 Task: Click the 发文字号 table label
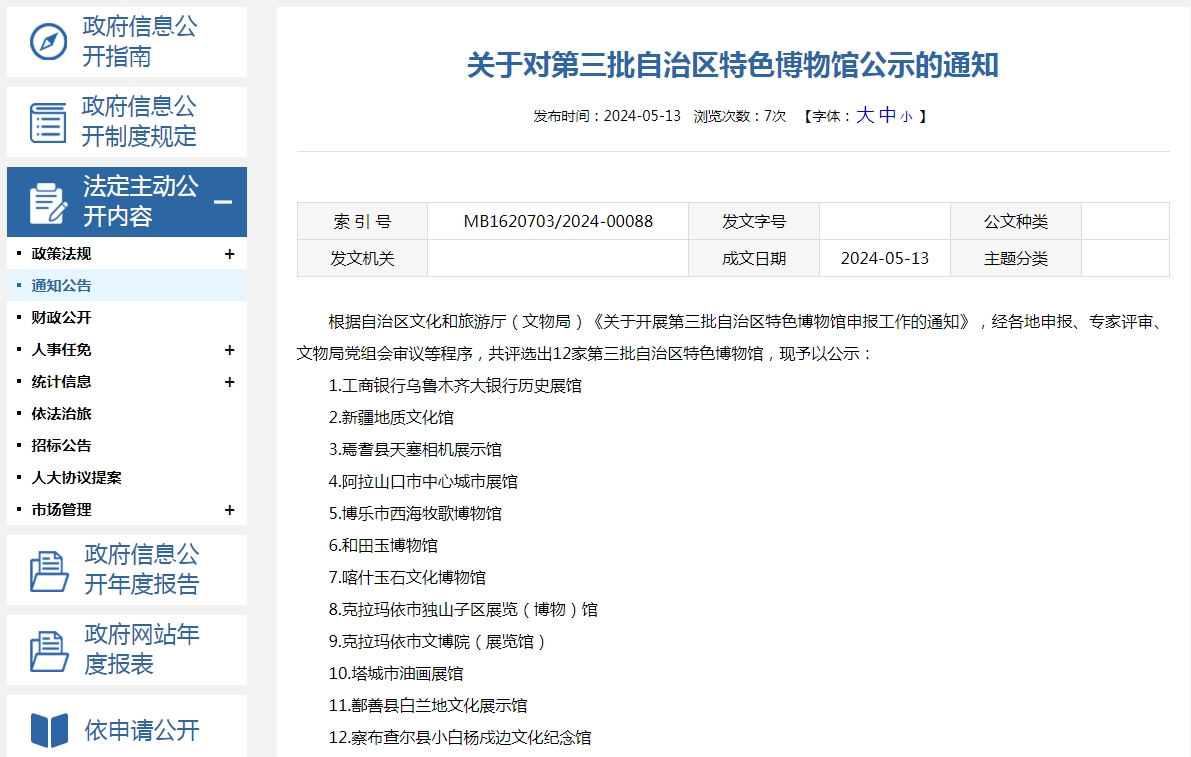tap(753, 222)
